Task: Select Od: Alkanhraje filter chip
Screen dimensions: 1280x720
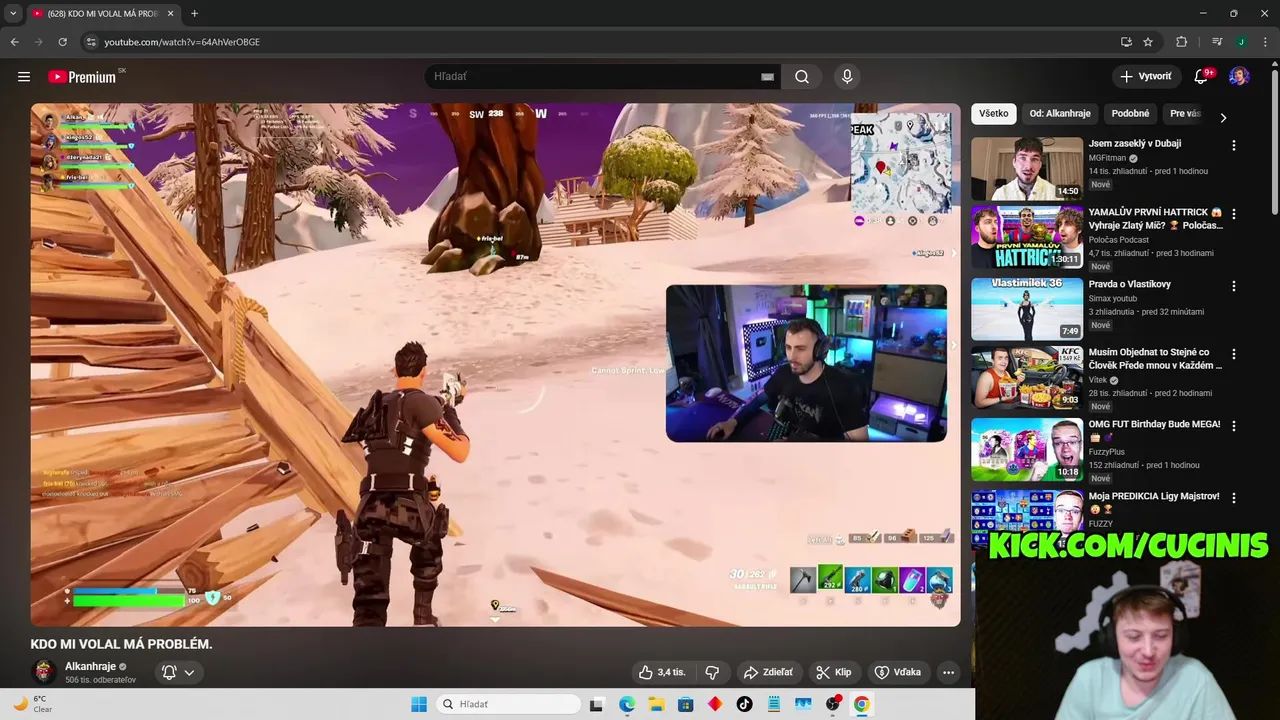Action: pos(1060,113)
